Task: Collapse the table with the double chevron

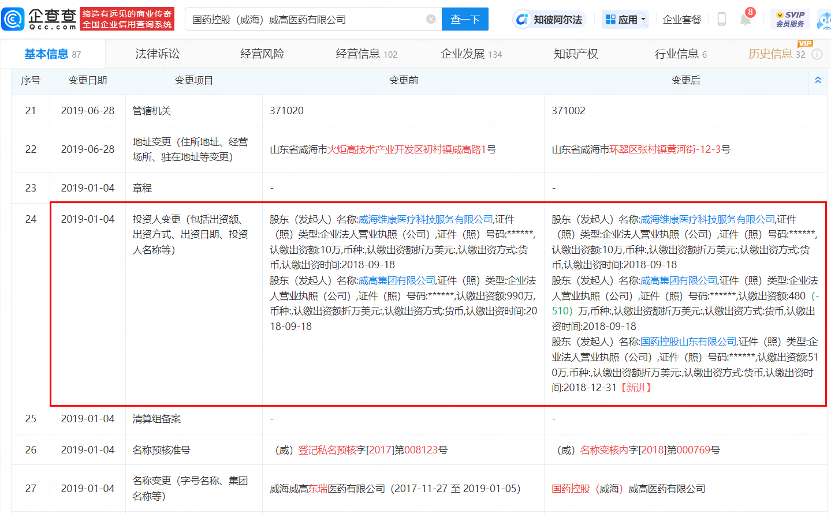Action: pyautogui.click(x=818, y=80)
